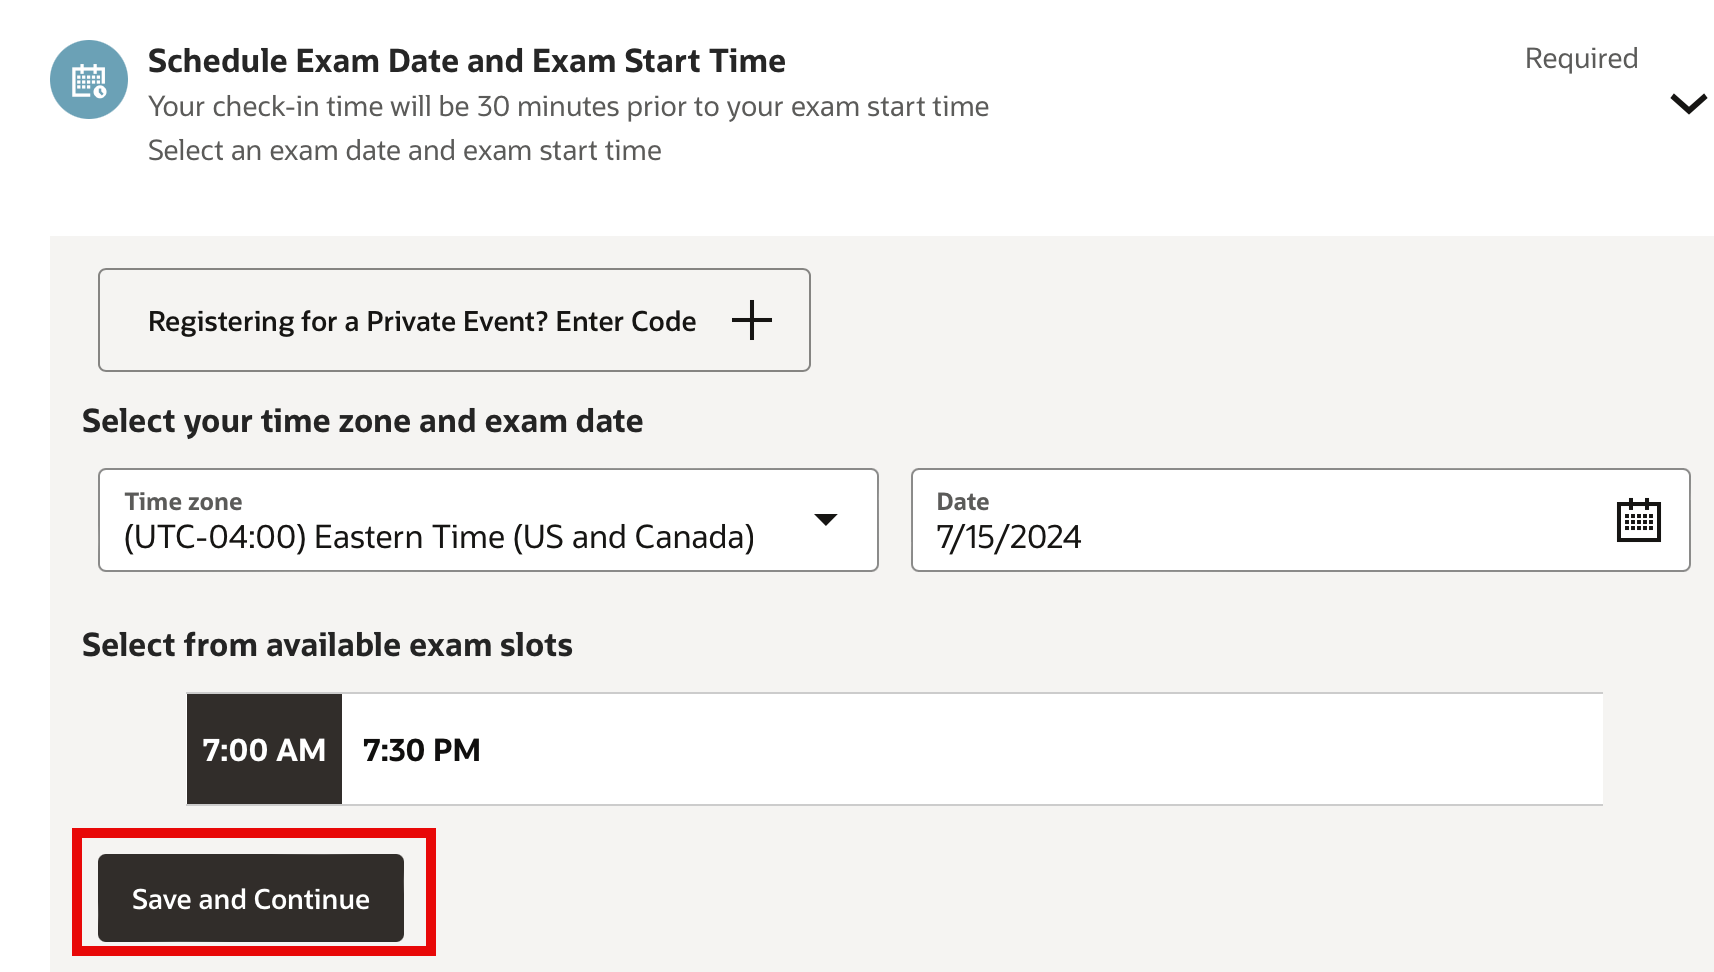1714x972 pixels.
Task: Select the 7:00 AM exam slot
Action: [264, 750]
